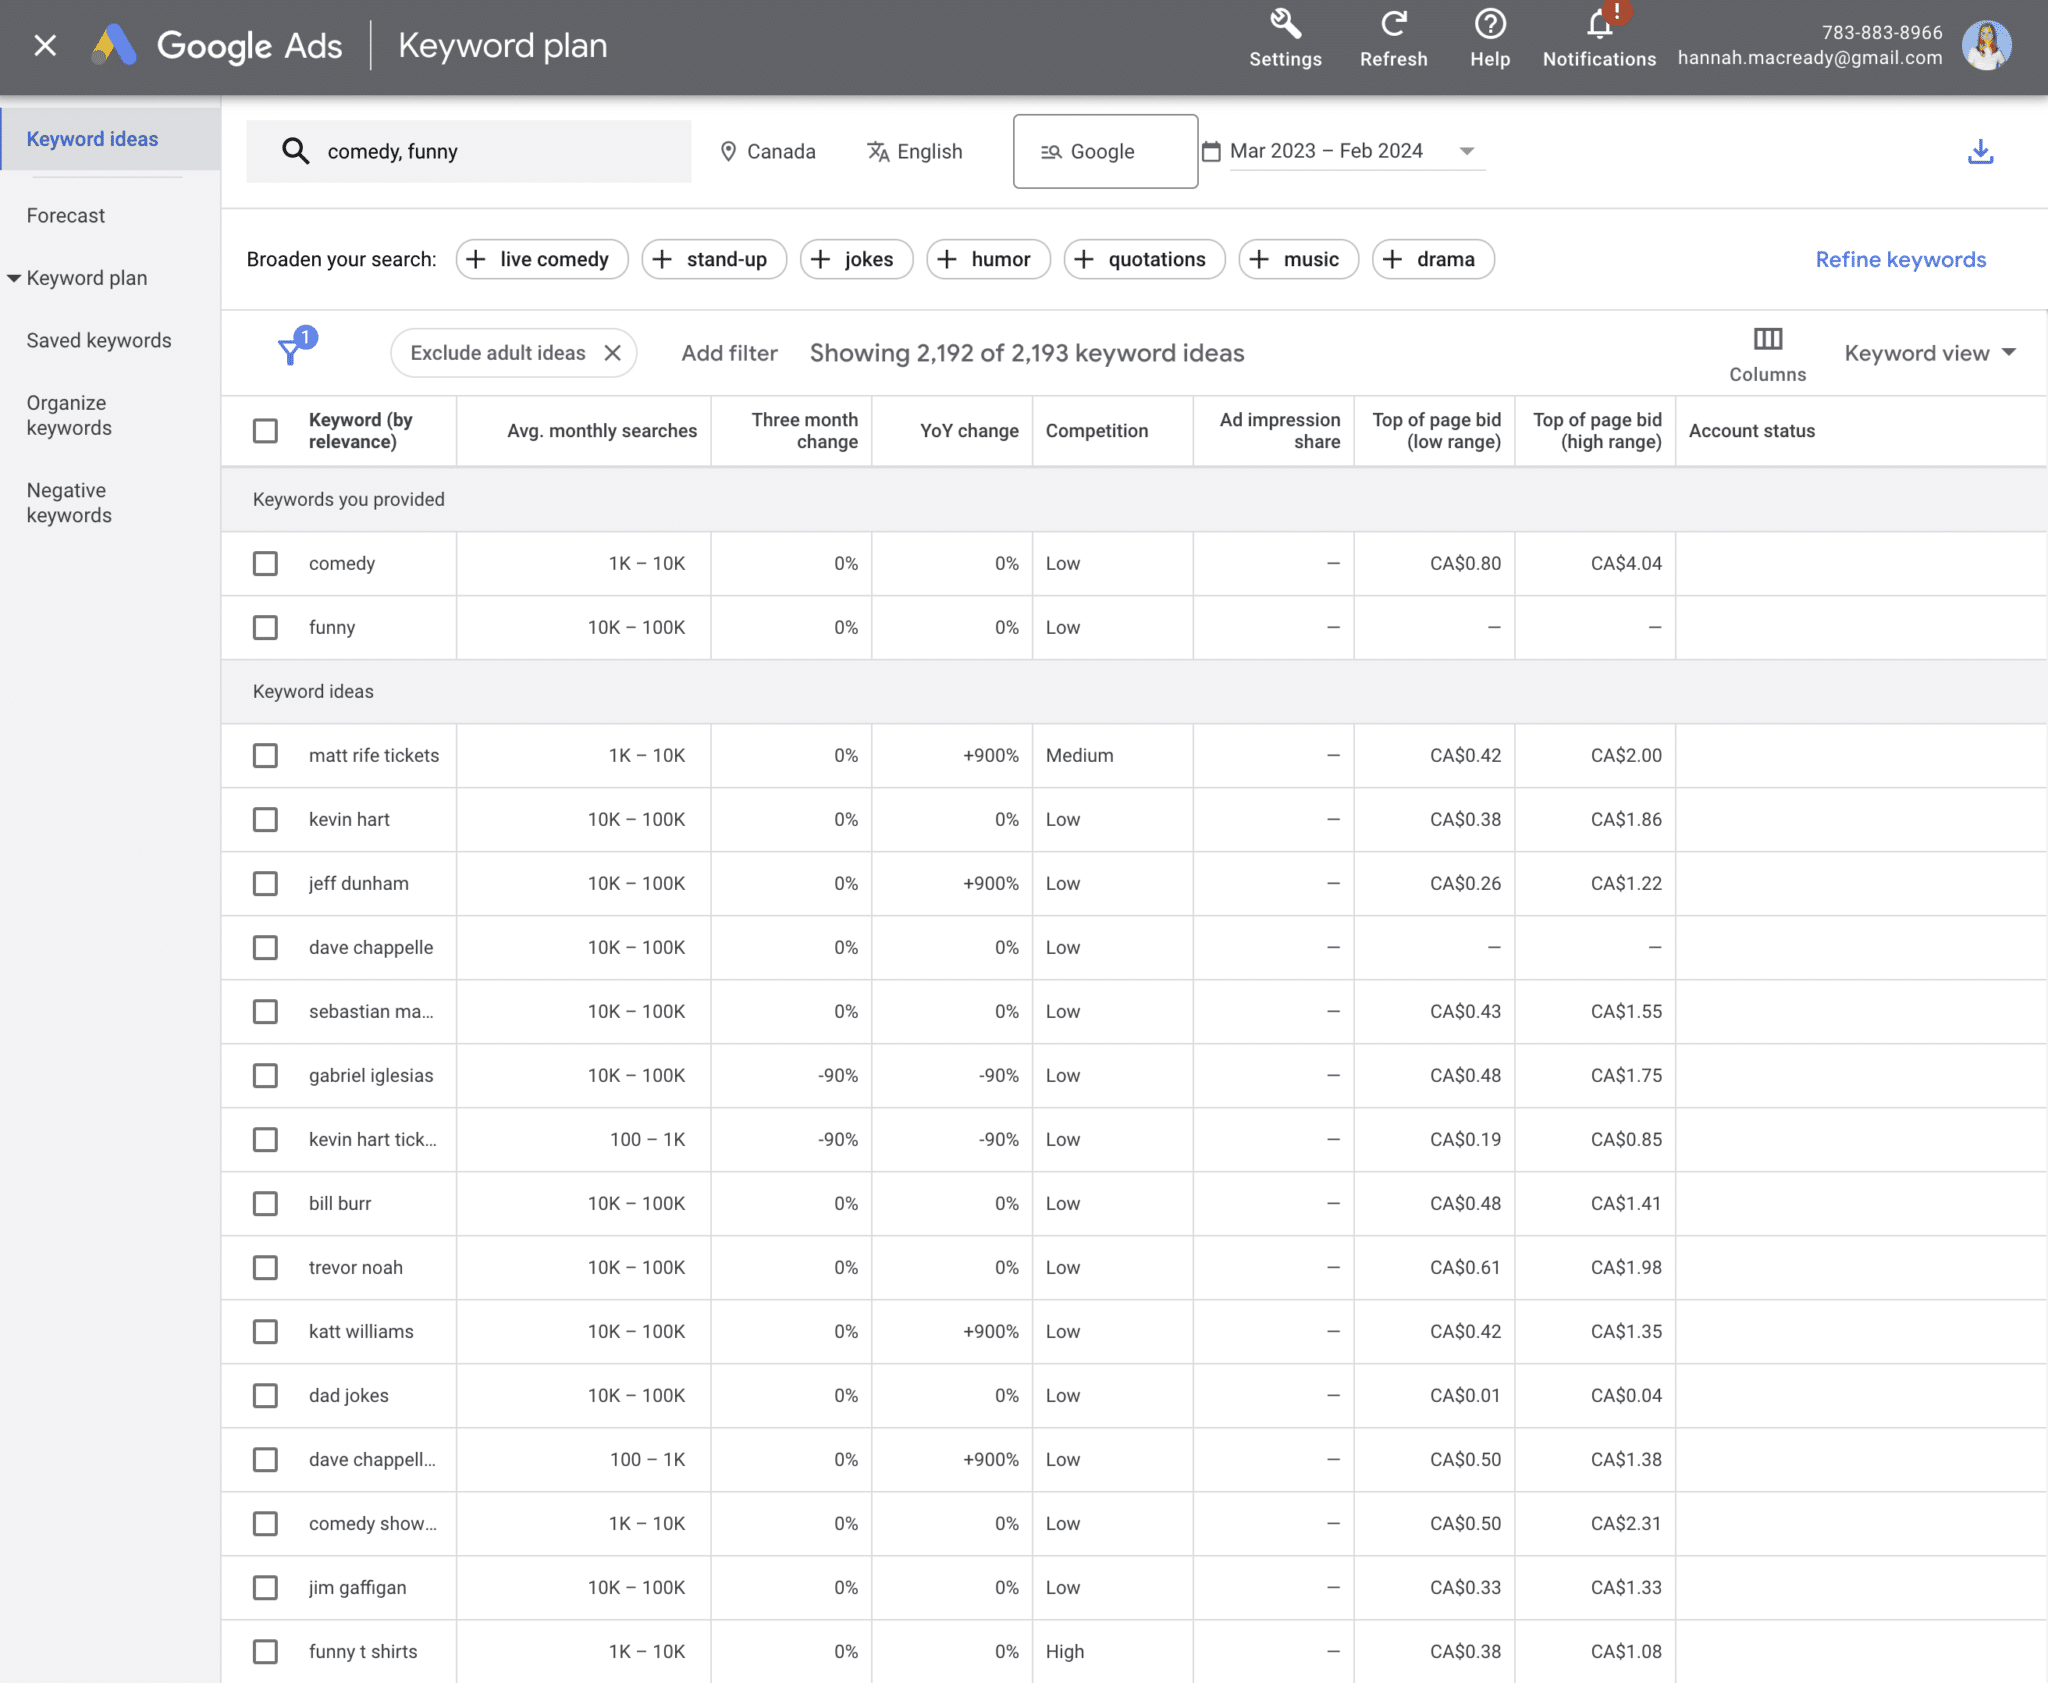Click the user profile avatar

(1985, 46)
